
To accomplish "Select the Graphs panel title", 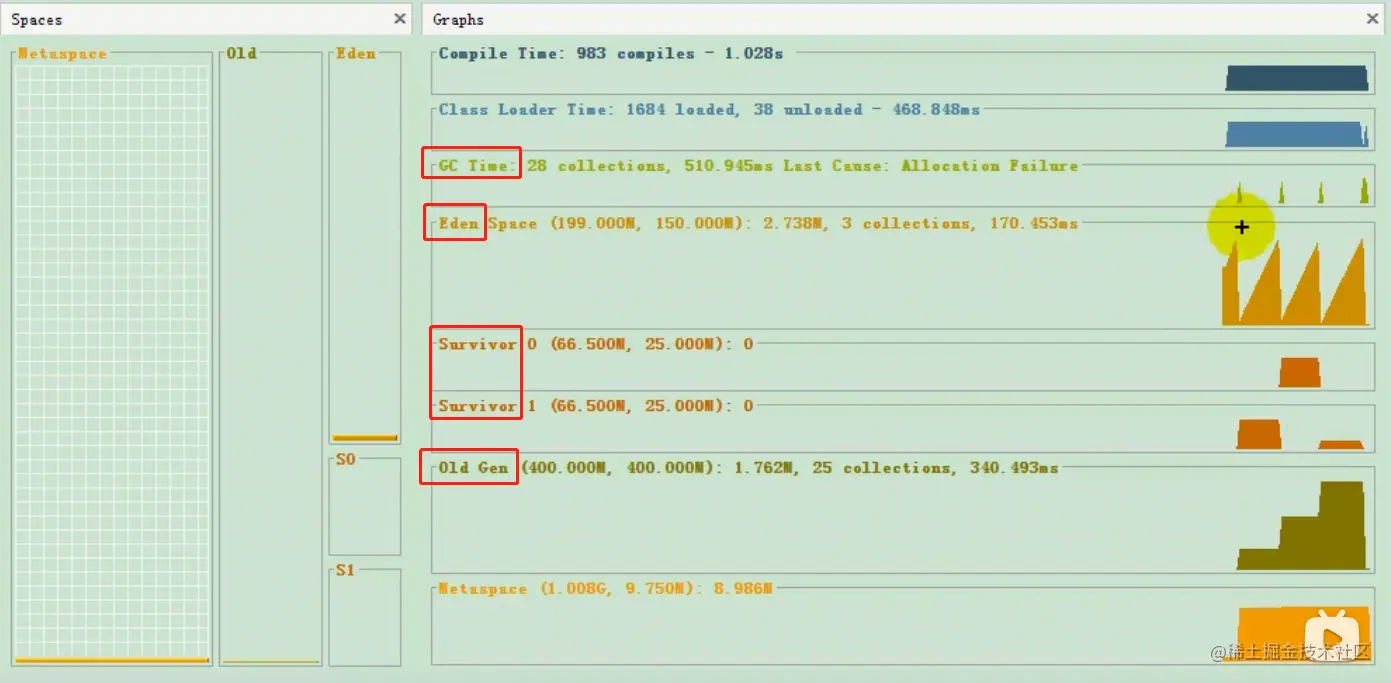I will [x=458, y=20].
